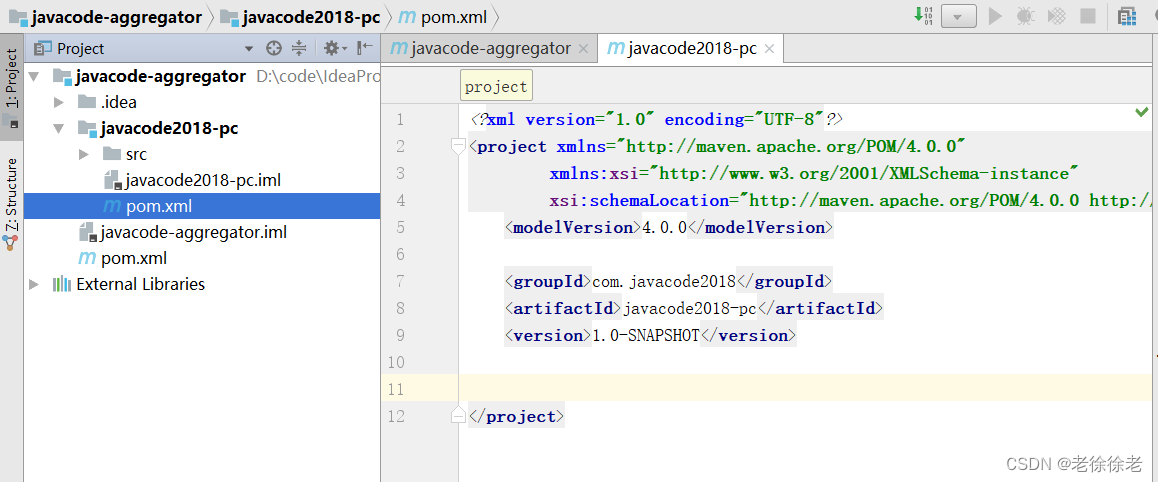Open the run configuration dropdown
1158x482 pixels.
click(x=959, y=16)
